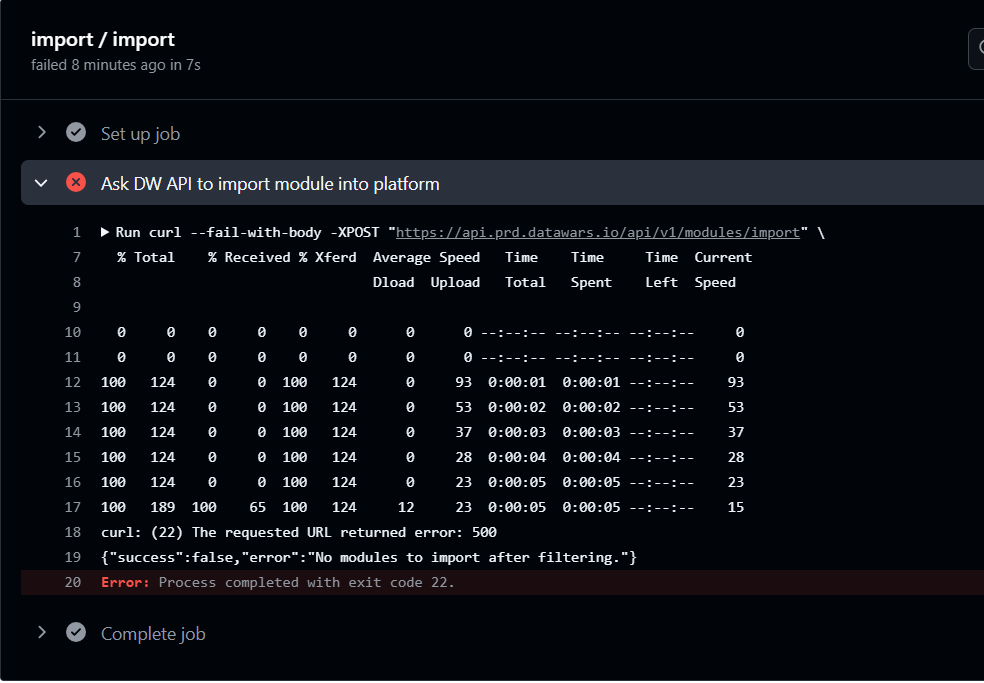Viewport: 984px width, 683px height.
Task: Click log line number 20
Action: (x=73, y=583)
